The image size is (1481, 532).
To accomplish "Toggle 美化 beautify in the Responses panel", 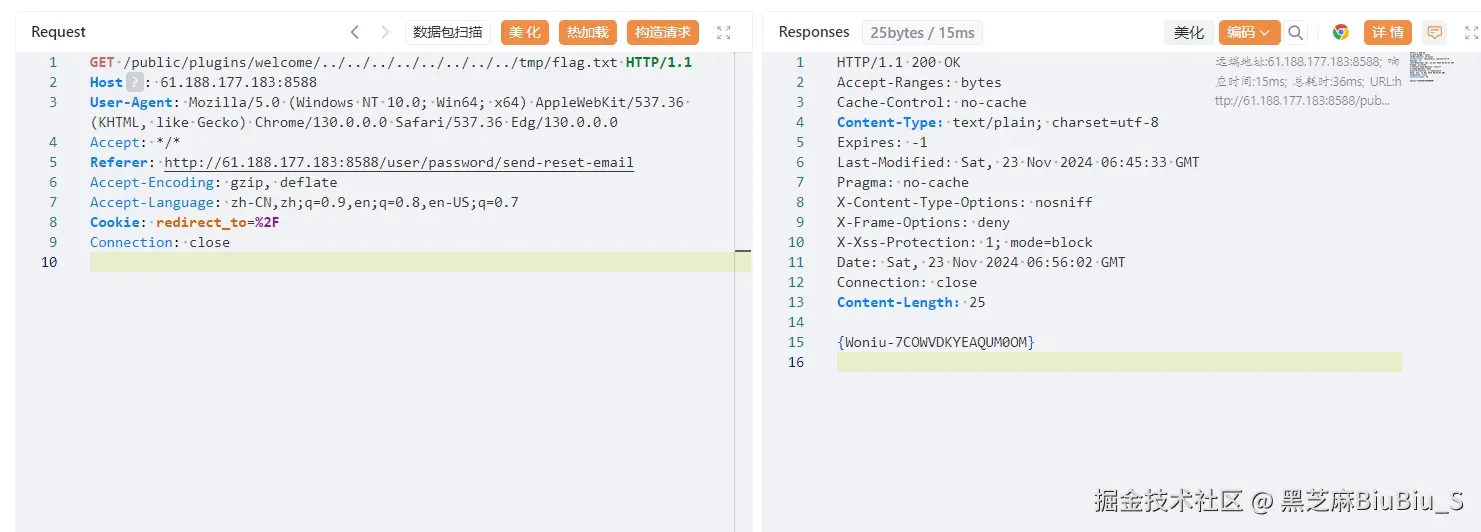I will click(1189, 33).
